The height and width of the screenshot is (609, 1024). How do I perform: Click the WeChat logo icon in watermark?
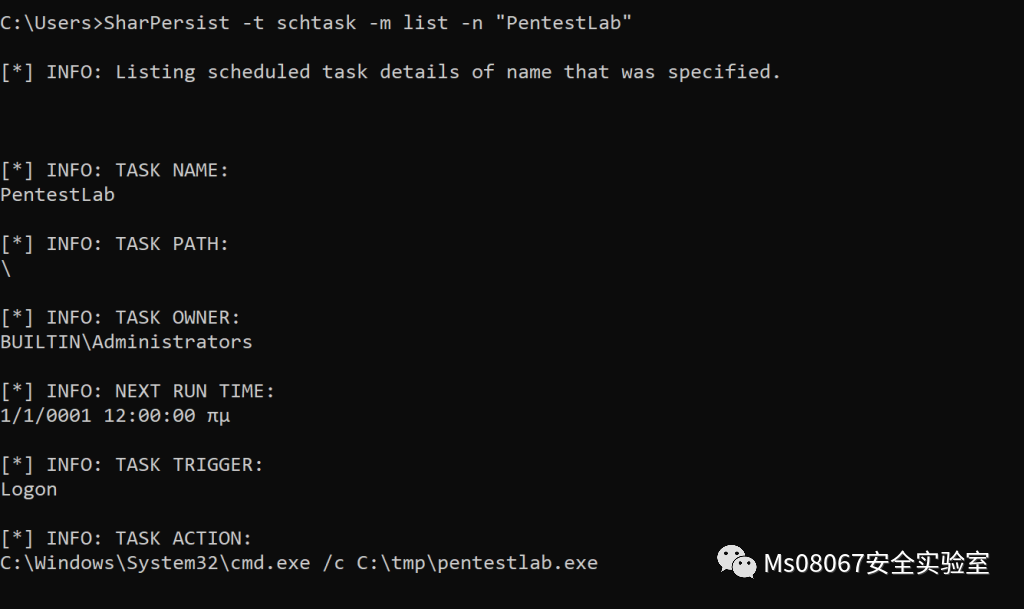(x=736, y=562)
